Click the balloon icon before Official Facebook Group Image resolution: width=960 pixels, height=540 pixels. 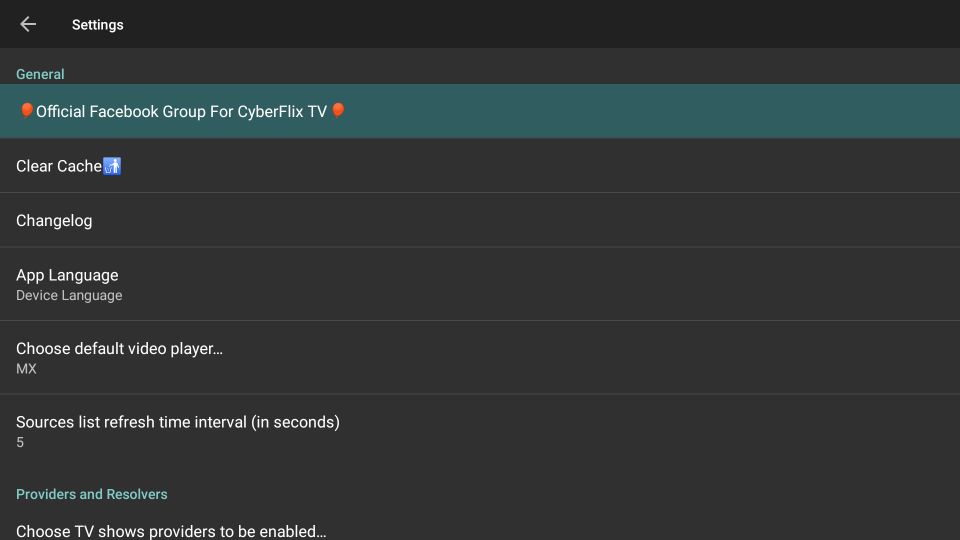pyautogui.click(x=26, y=111)
